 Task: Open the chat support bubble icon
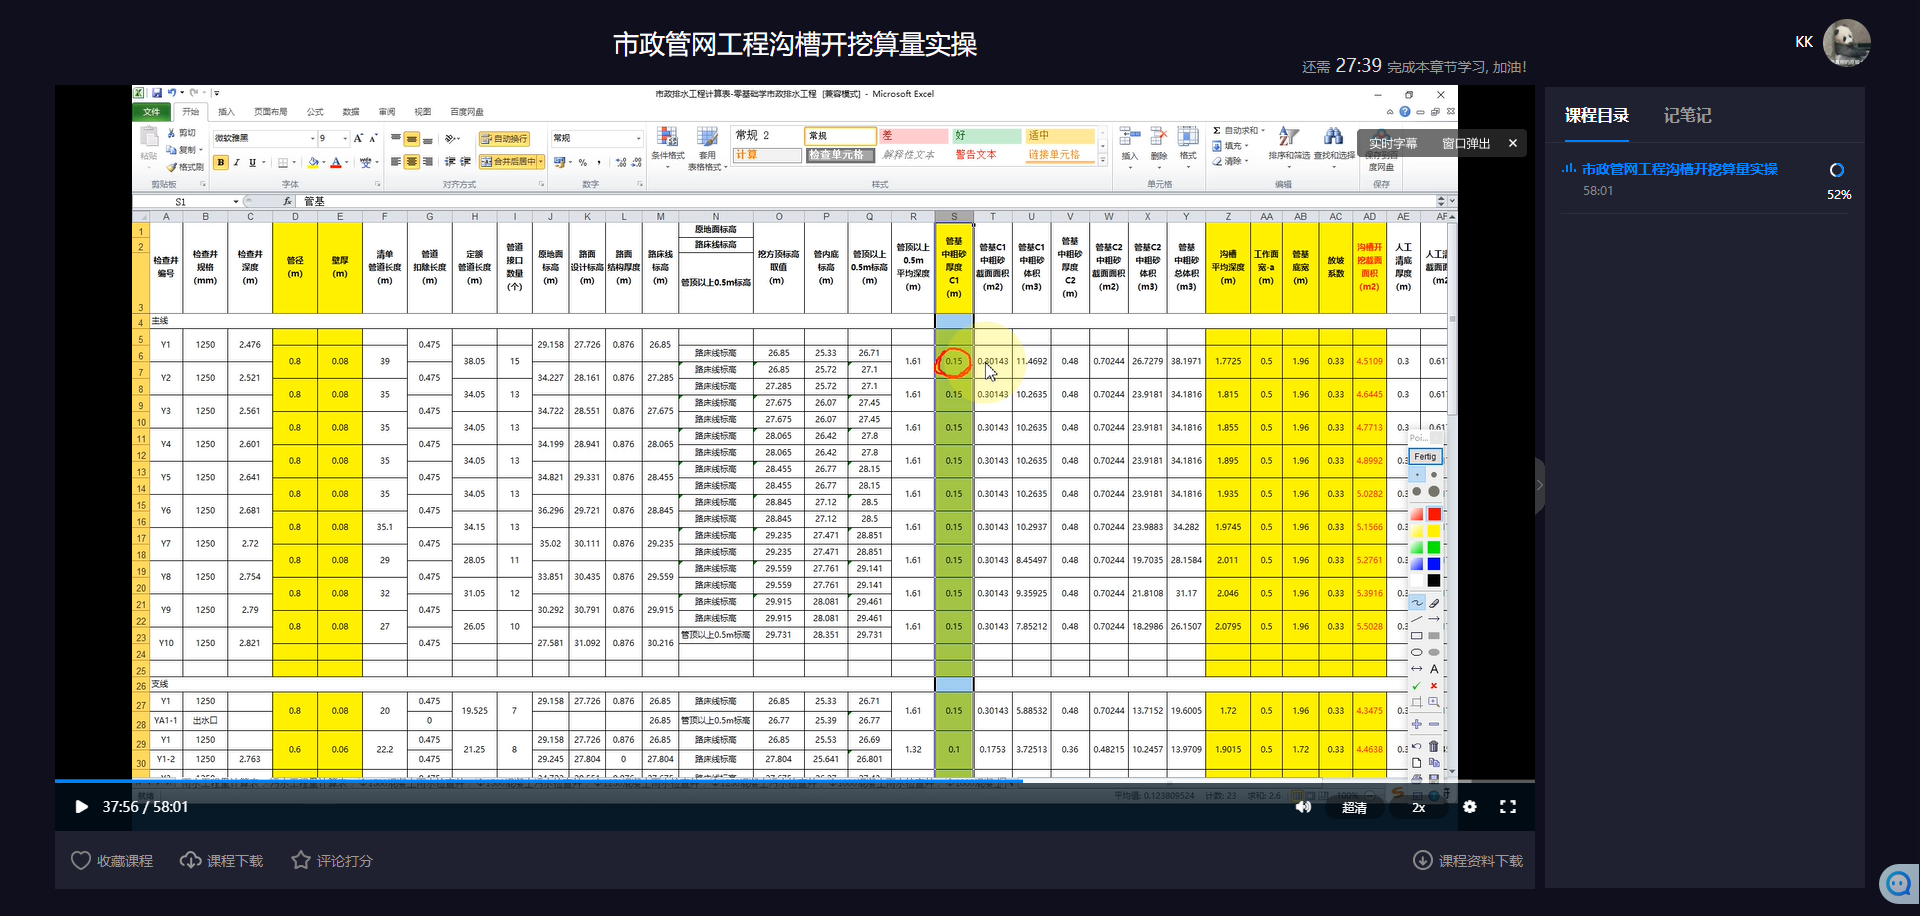click(x=1898, y=884)
